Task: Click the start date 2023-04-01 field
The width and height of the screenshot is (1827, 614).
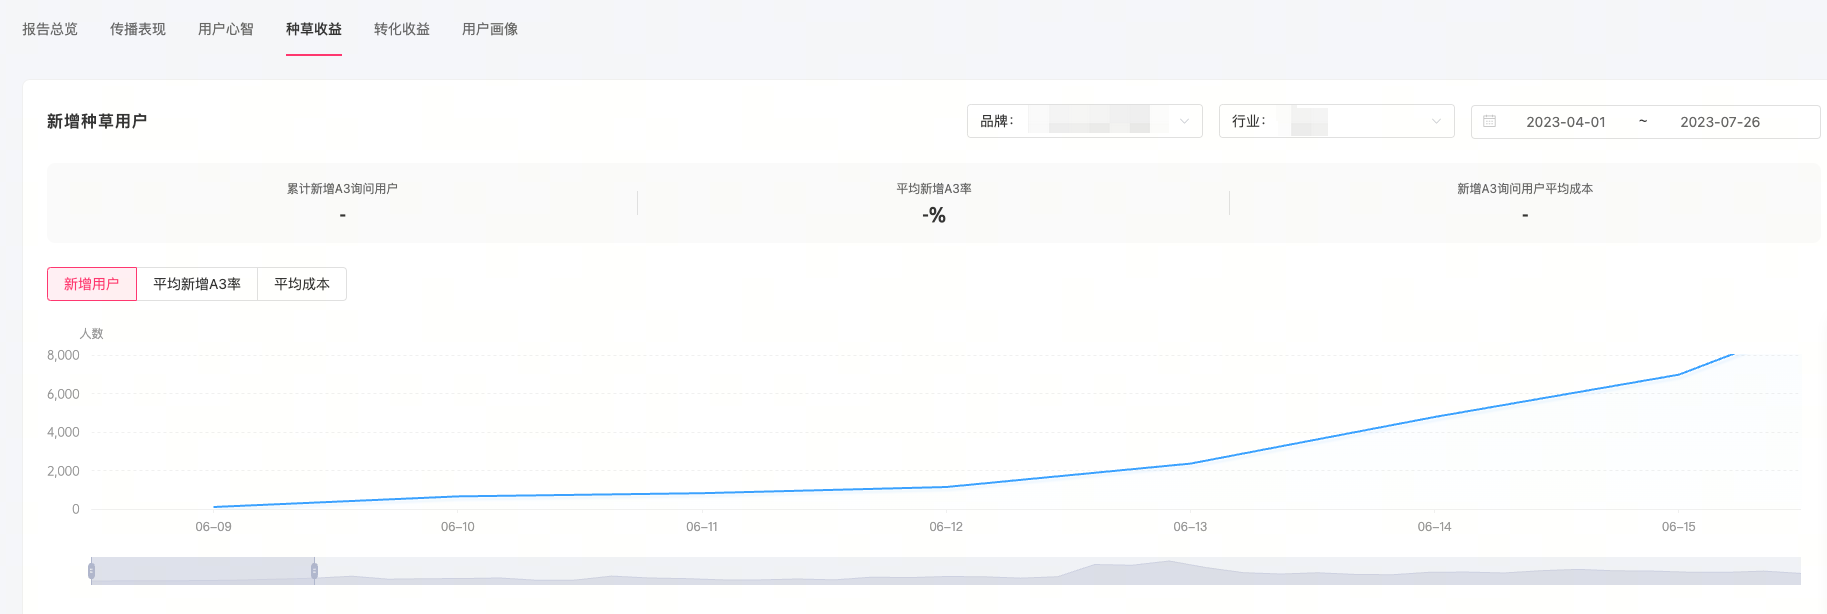Action: [1565, 122]
